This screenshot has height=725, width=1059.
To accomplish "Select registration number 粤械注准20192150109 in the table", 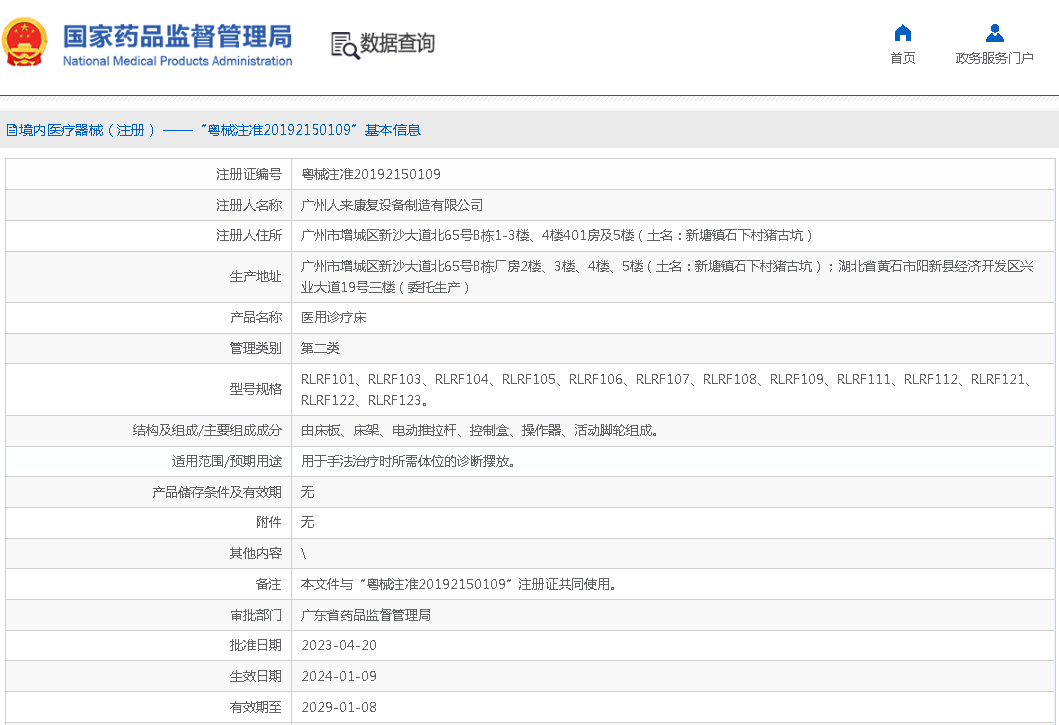I will (371, 174).
